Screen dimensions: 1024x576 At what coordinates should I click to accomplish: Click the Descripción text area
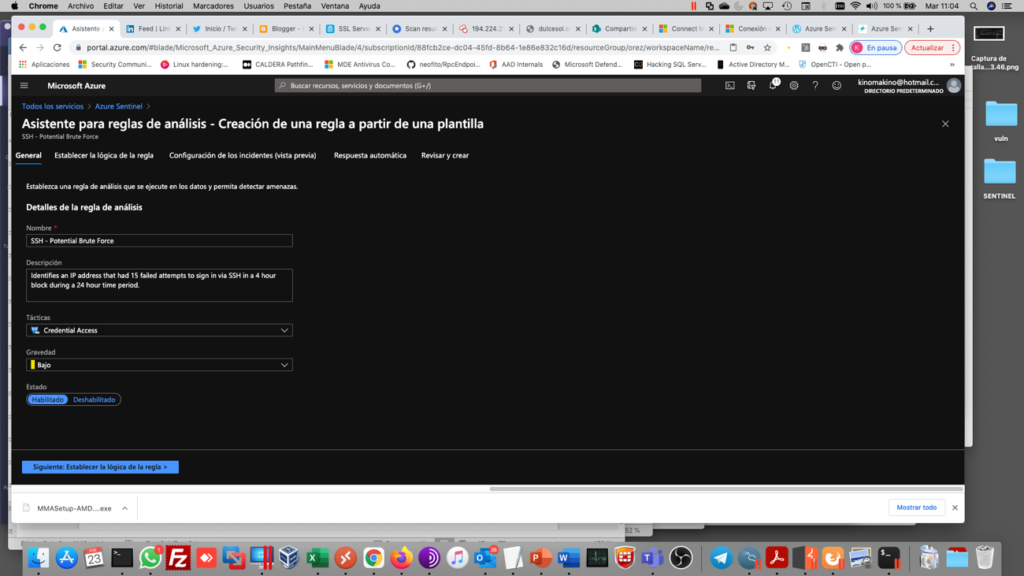point(160,284)
